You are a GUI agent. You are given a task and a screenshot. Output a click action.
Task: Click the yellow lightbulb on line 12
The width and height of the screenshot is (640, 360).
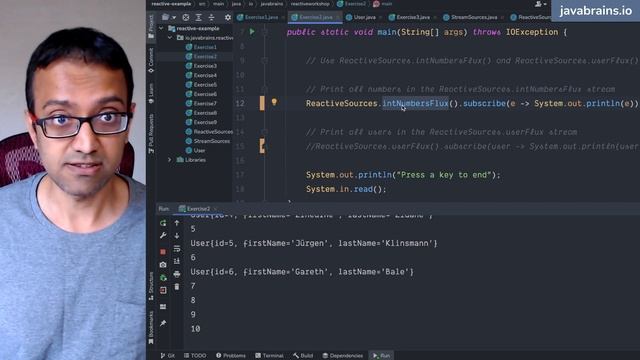[274, 102]
